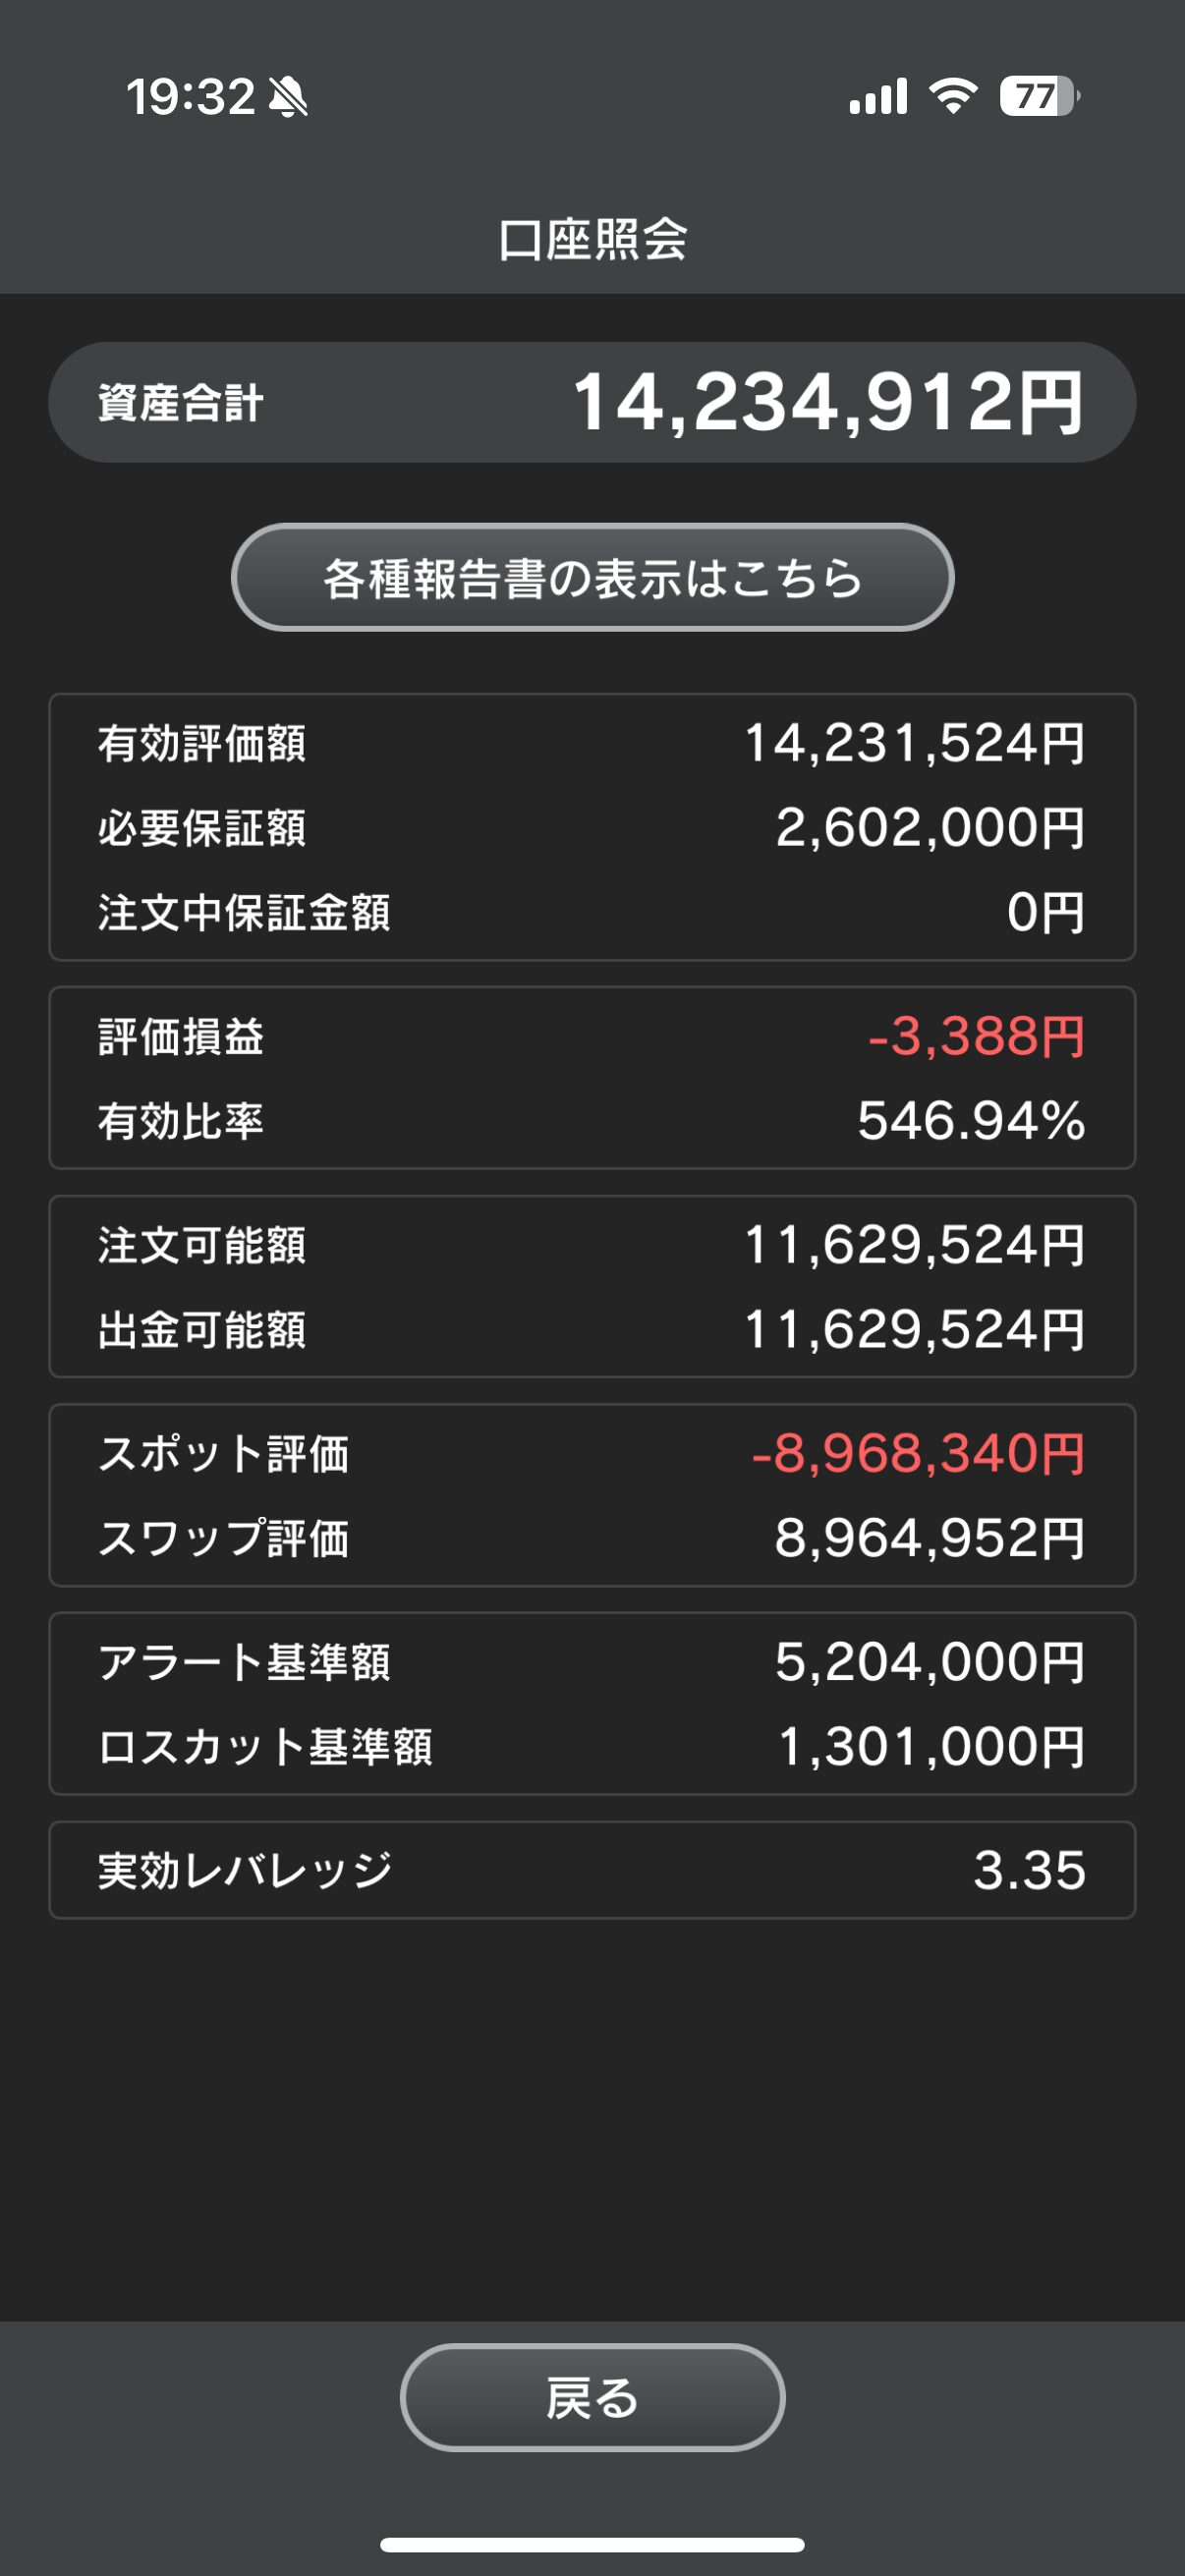Image resolution: width=1185 pixels, height=2576 pixels.
Task: Tap the silent mode bell icon
Action: coord(289,97)
